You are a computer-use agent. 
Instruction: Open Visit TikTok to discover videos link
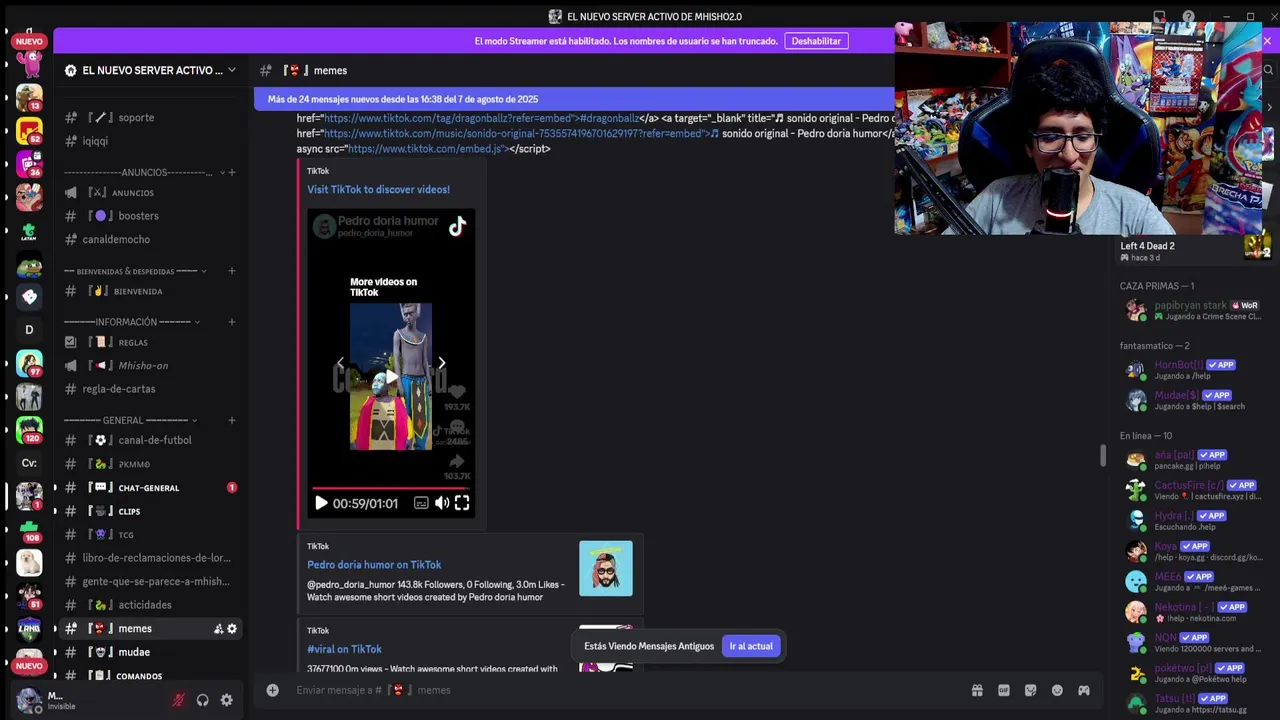click(x=378, y=189)
